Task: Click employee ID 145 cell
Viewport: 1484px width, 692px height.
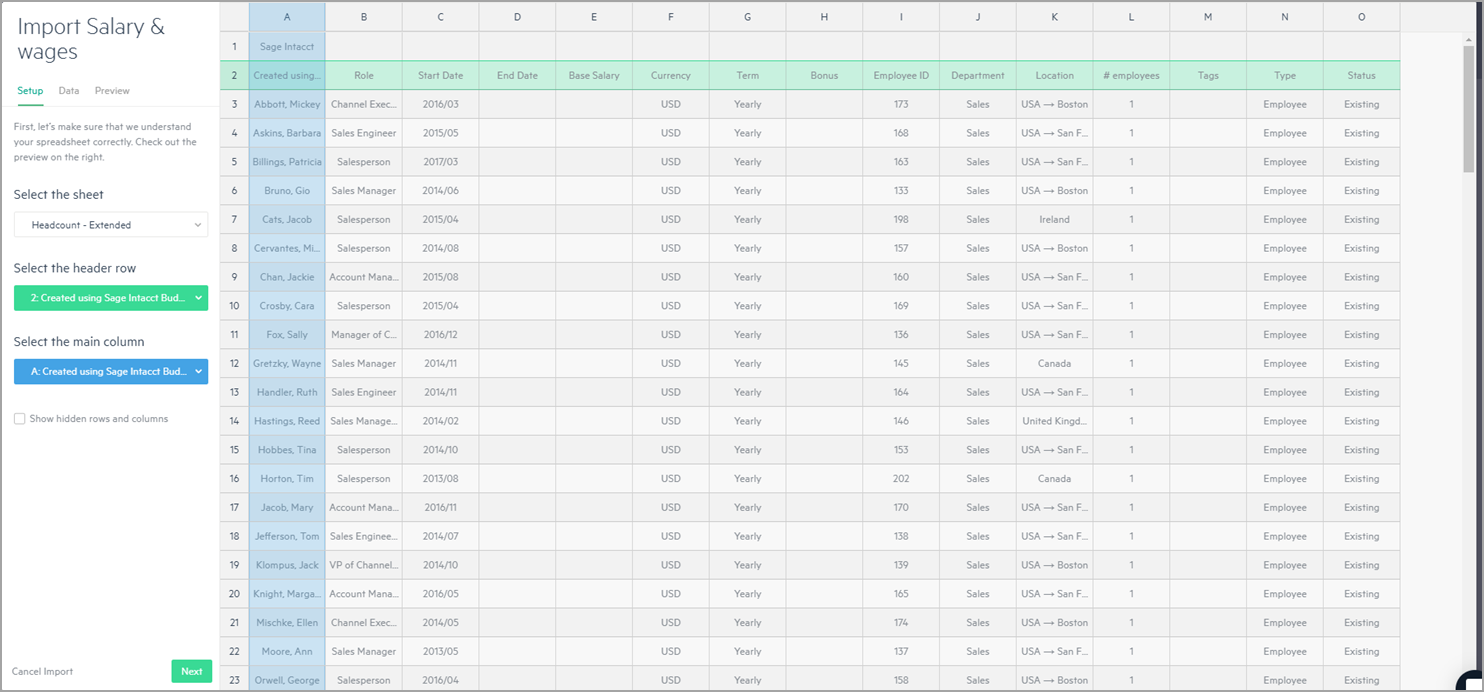Action: point(901,364)
